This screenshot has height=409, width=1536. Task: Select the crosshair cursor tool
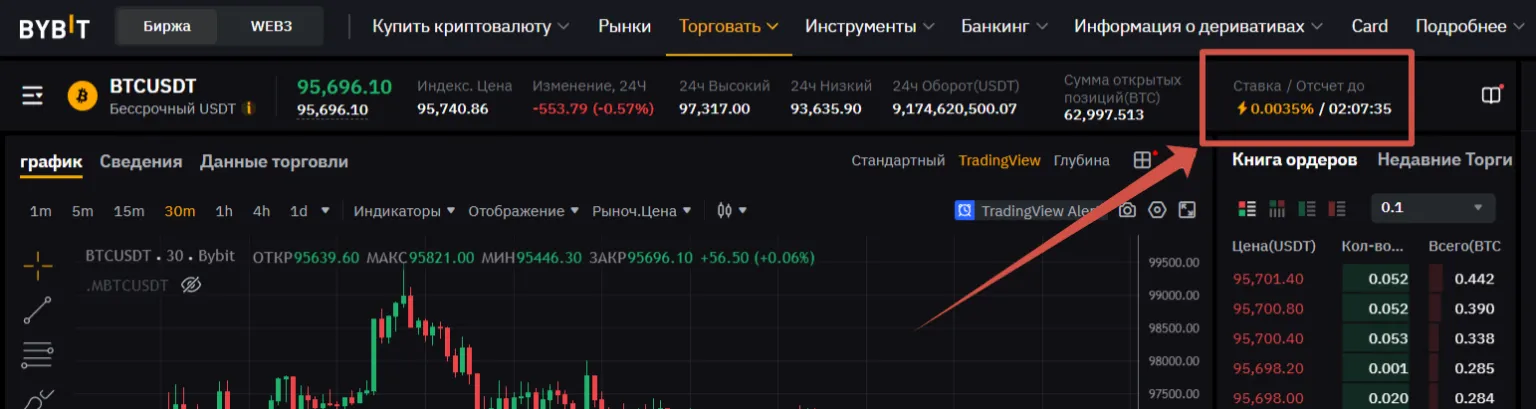[37, 266]
